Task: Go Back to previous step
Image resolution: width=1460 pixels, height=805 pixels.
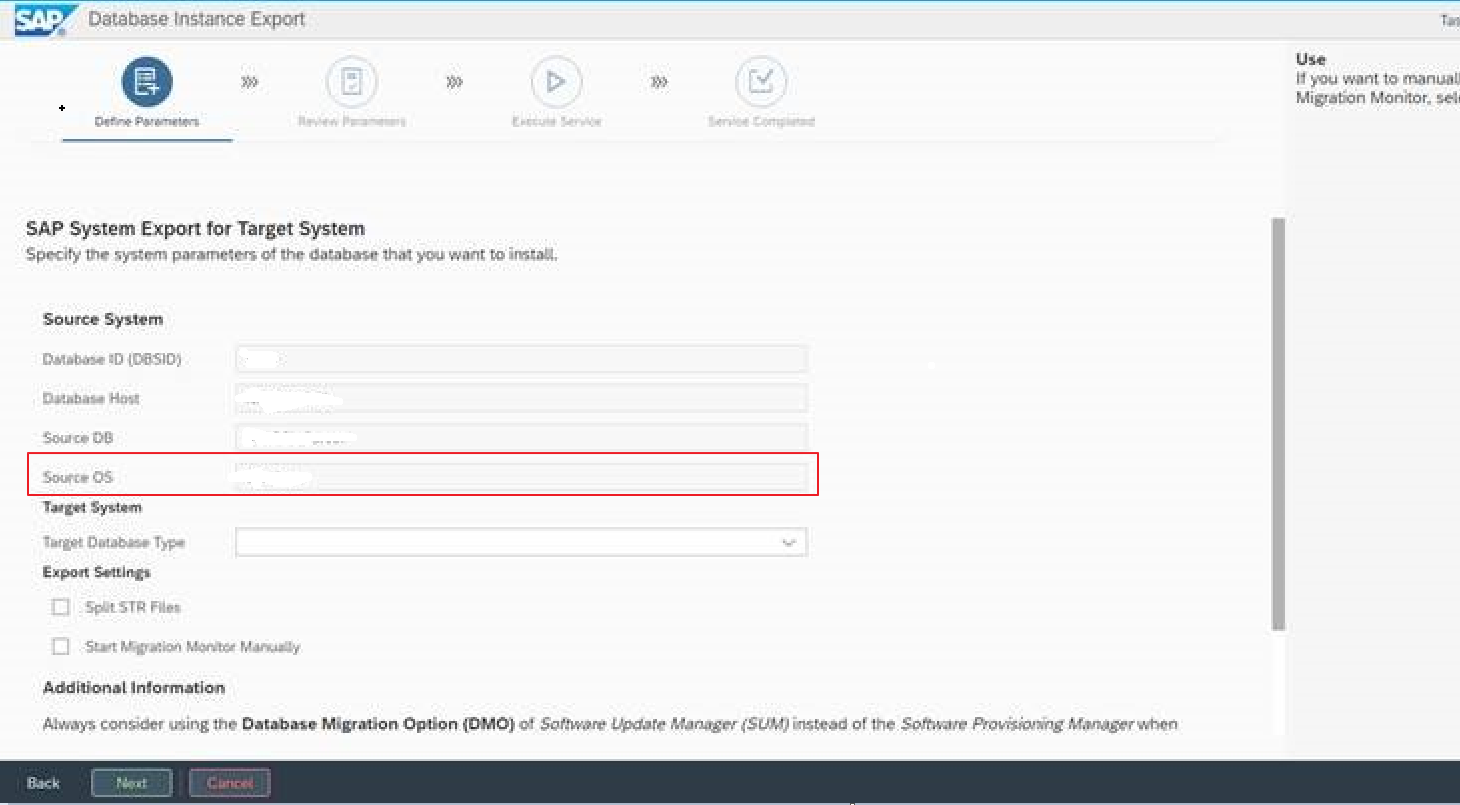Action: (x=43, y=783)
